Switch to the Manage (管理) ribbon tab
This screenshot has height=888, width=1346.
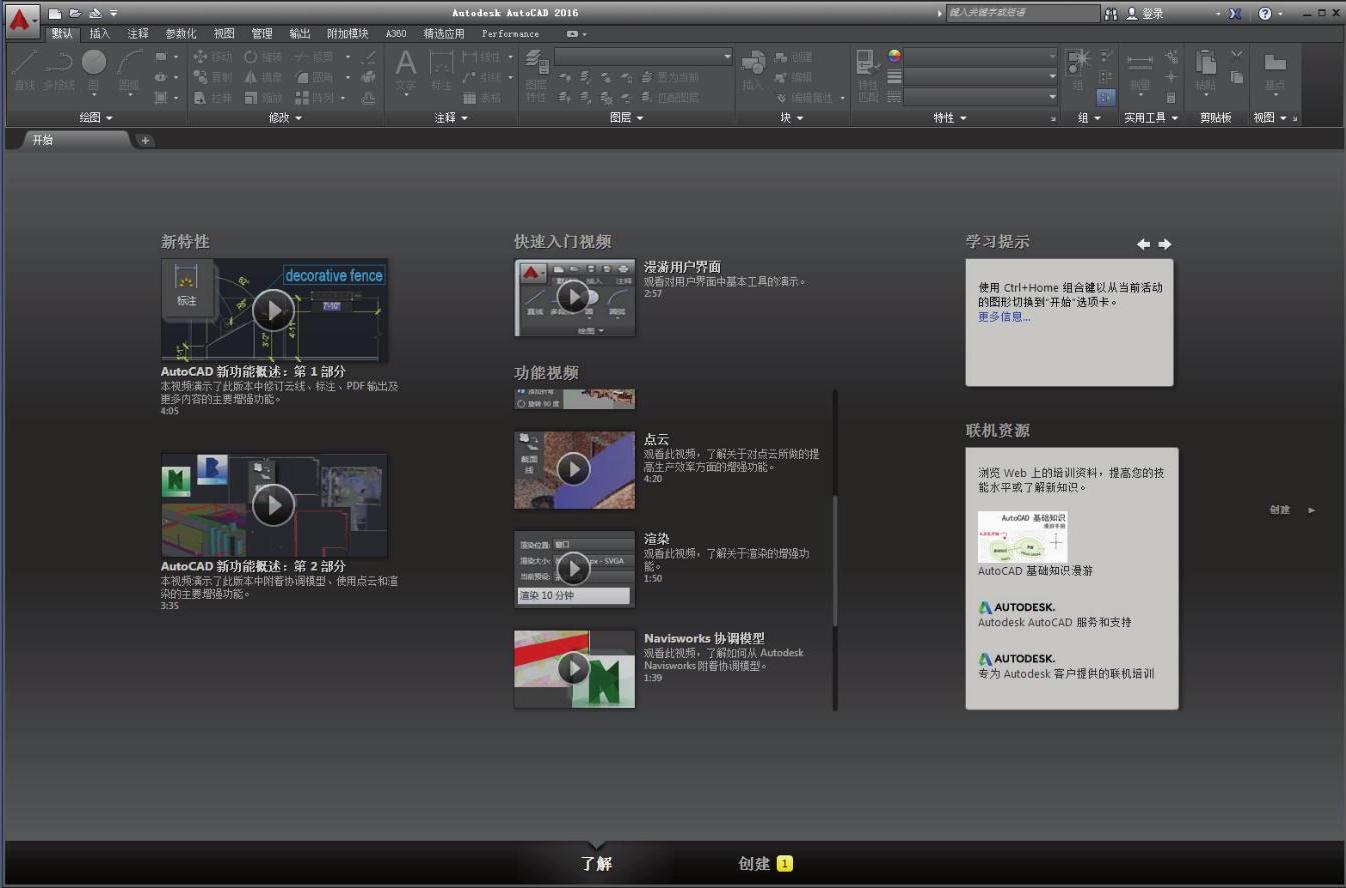[262, 33]
